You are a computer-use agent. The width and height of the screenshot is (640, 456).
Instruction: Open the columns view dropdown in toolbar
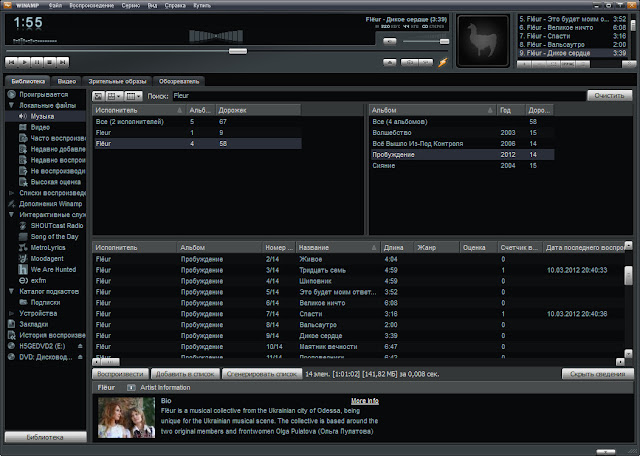tap(133, 96)
